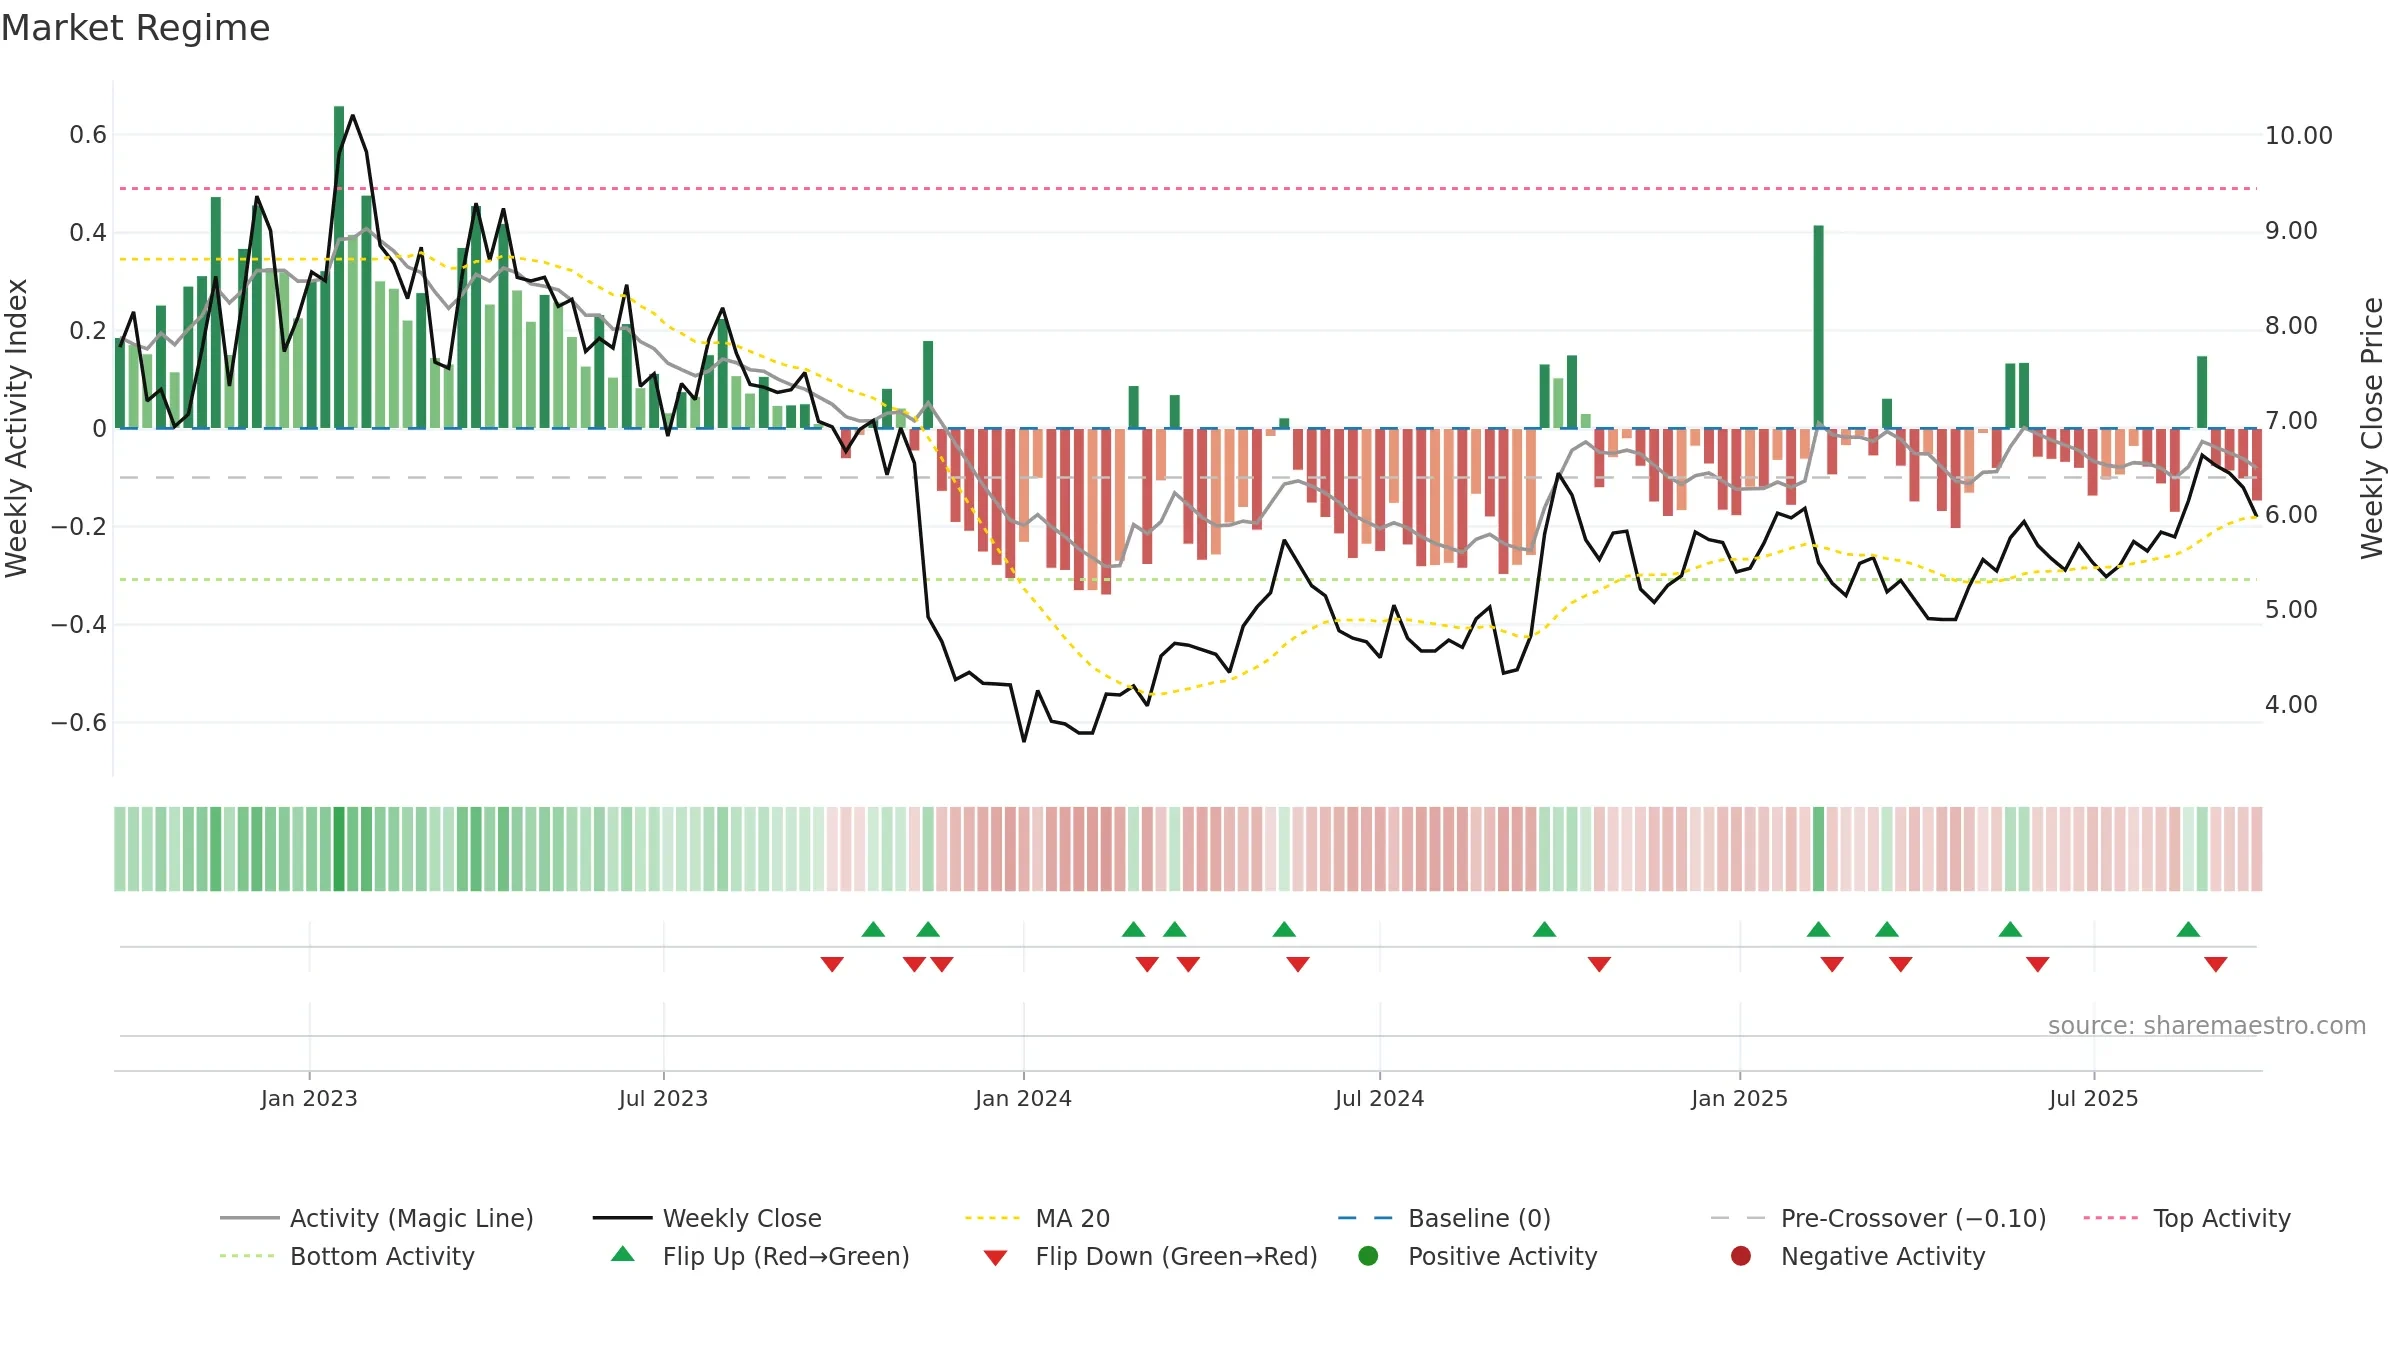Viewport: 2400px width, 1350px height.
Task: Click the 0.6 activity axis tick
Action: [x=88, y=135]
